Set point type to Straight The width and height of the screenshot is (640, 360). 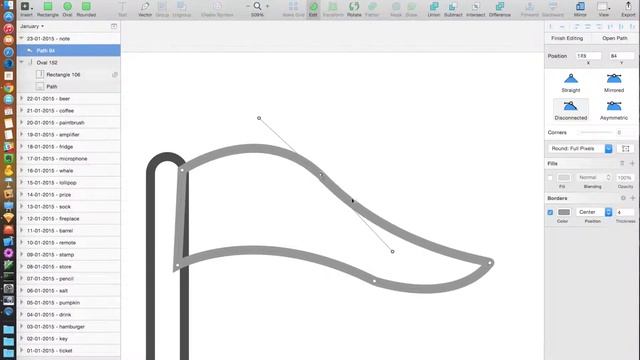pos(571,82)
